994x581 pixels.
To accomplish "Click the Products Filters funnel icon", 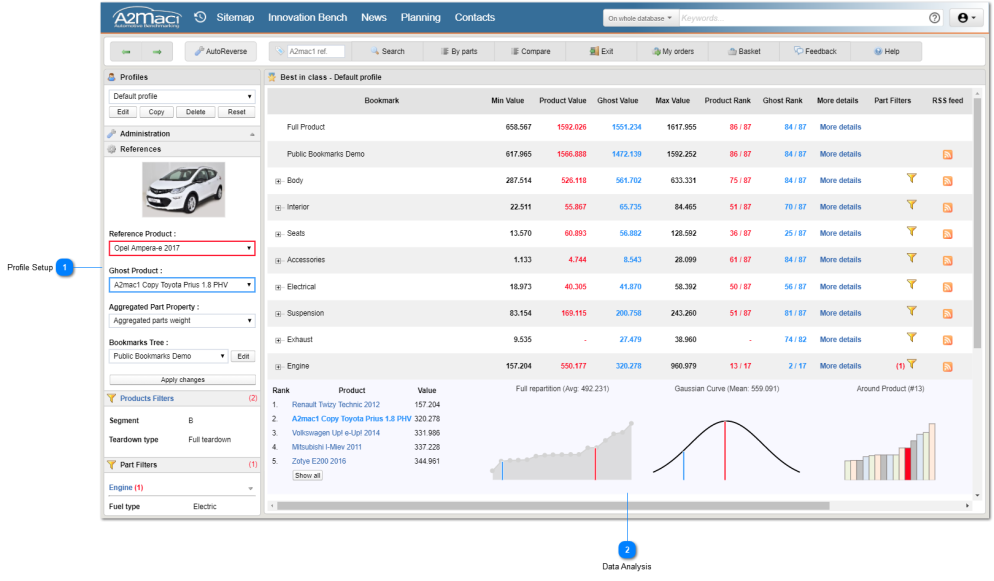I will coord(112,399).
